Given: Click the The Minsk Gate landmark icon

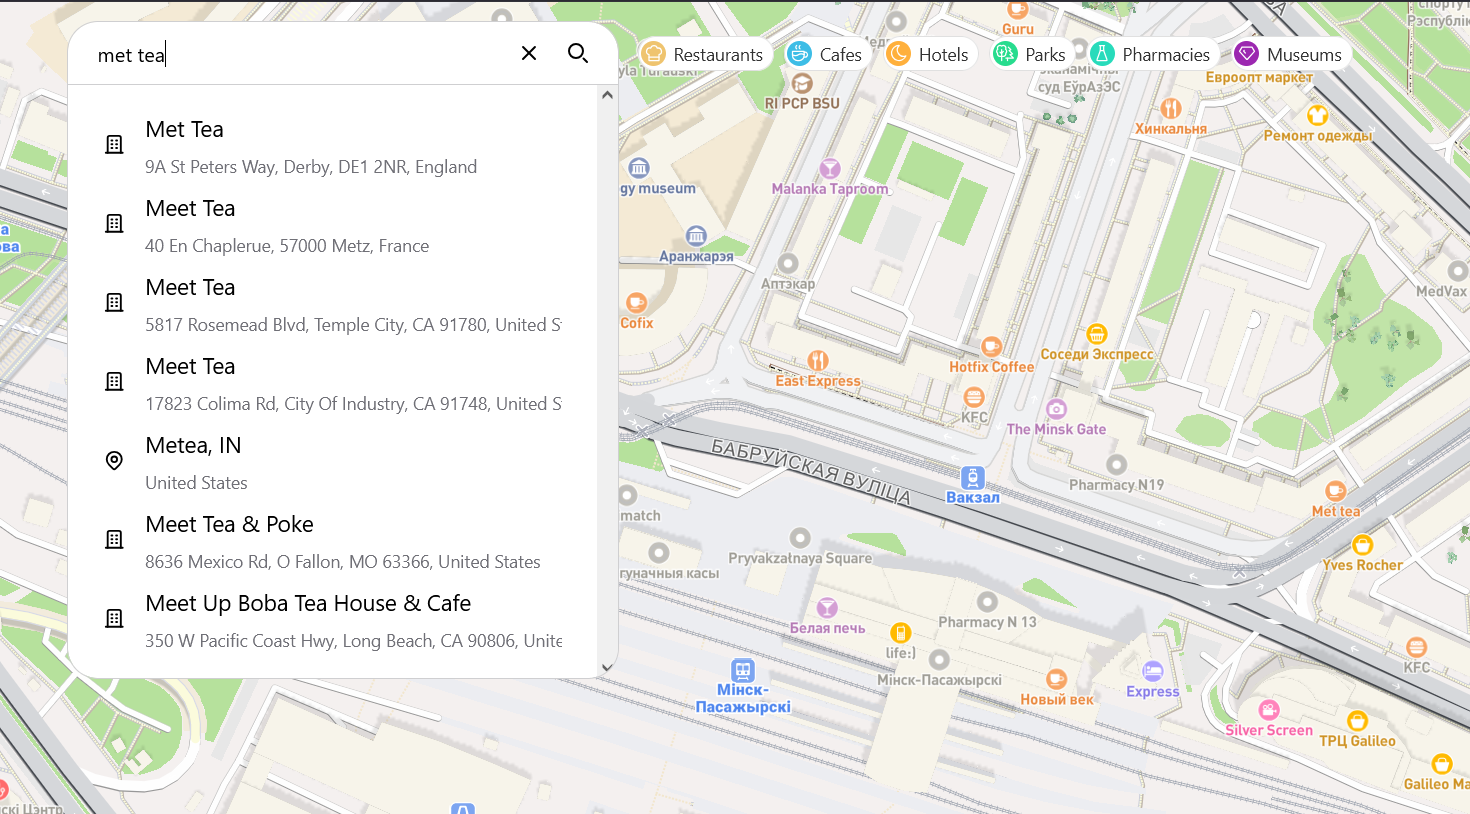Looking at the screenshot, I should [x=1056, y=409].
